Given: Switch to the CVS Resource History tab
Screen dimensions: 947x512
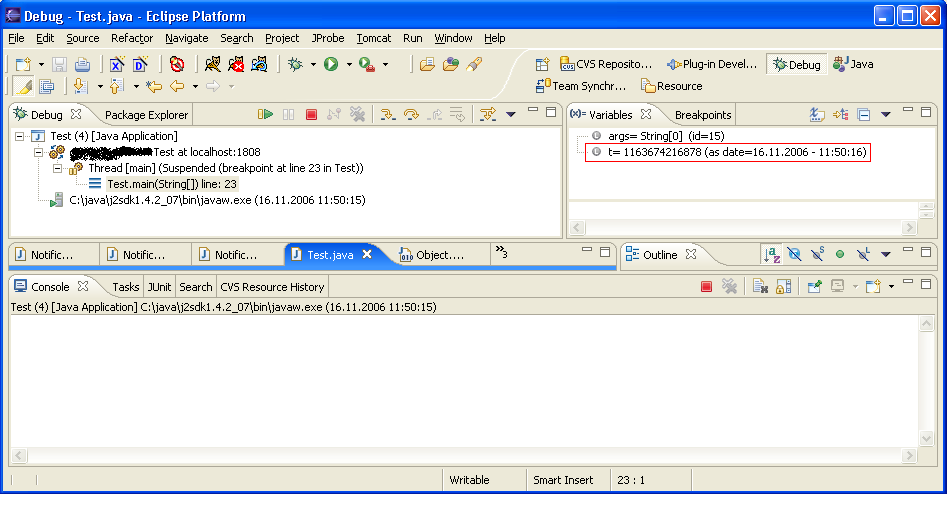Looking at the screenshot, I should 272,287.
